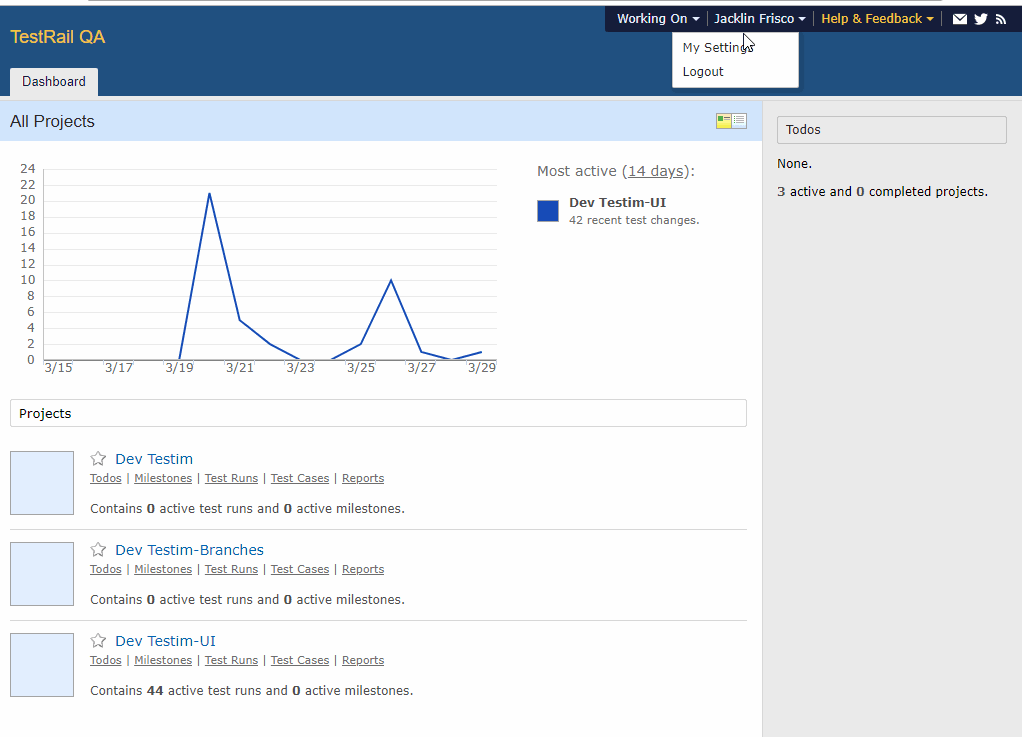The width and height of the screenshot is (1022, 737).
Task: Open the Dashboard tab
Action: (x=54, y=82)
